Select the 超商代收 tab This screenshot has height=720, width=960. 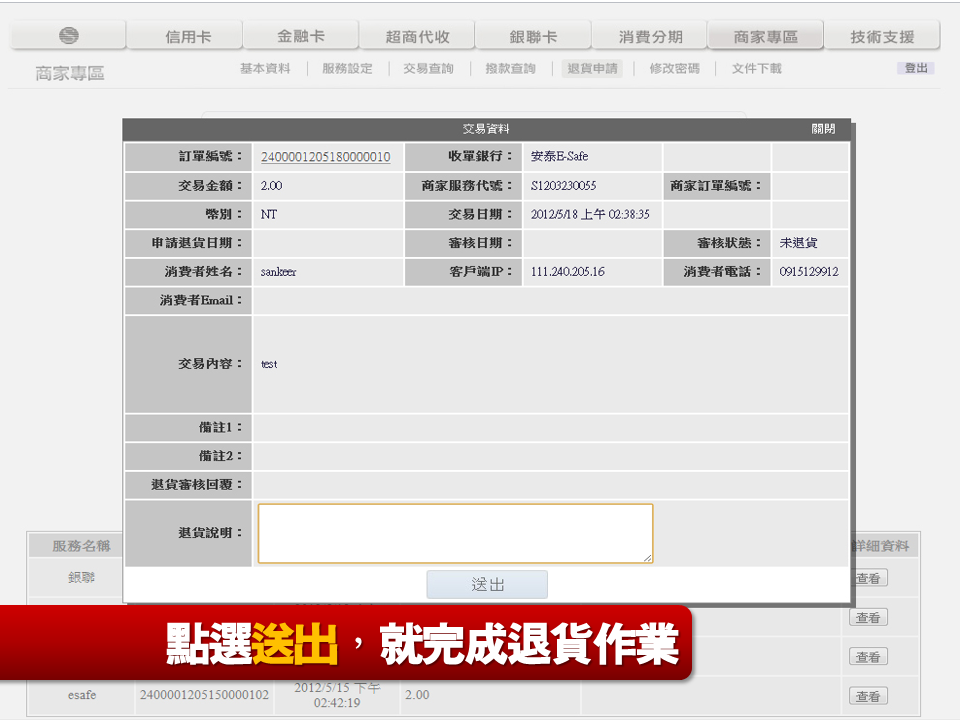tap(417, 33)
